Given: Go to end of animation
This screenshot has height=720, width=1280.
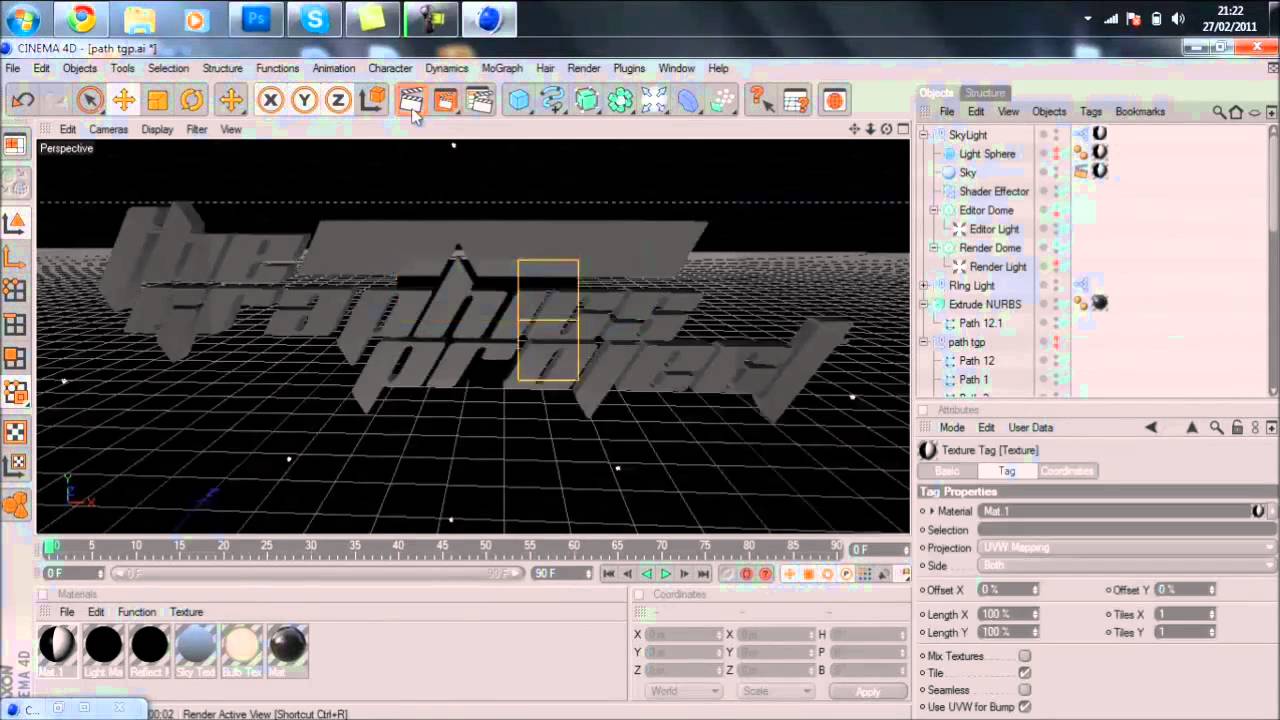Looking at the screenshot, I should [703, 574].
